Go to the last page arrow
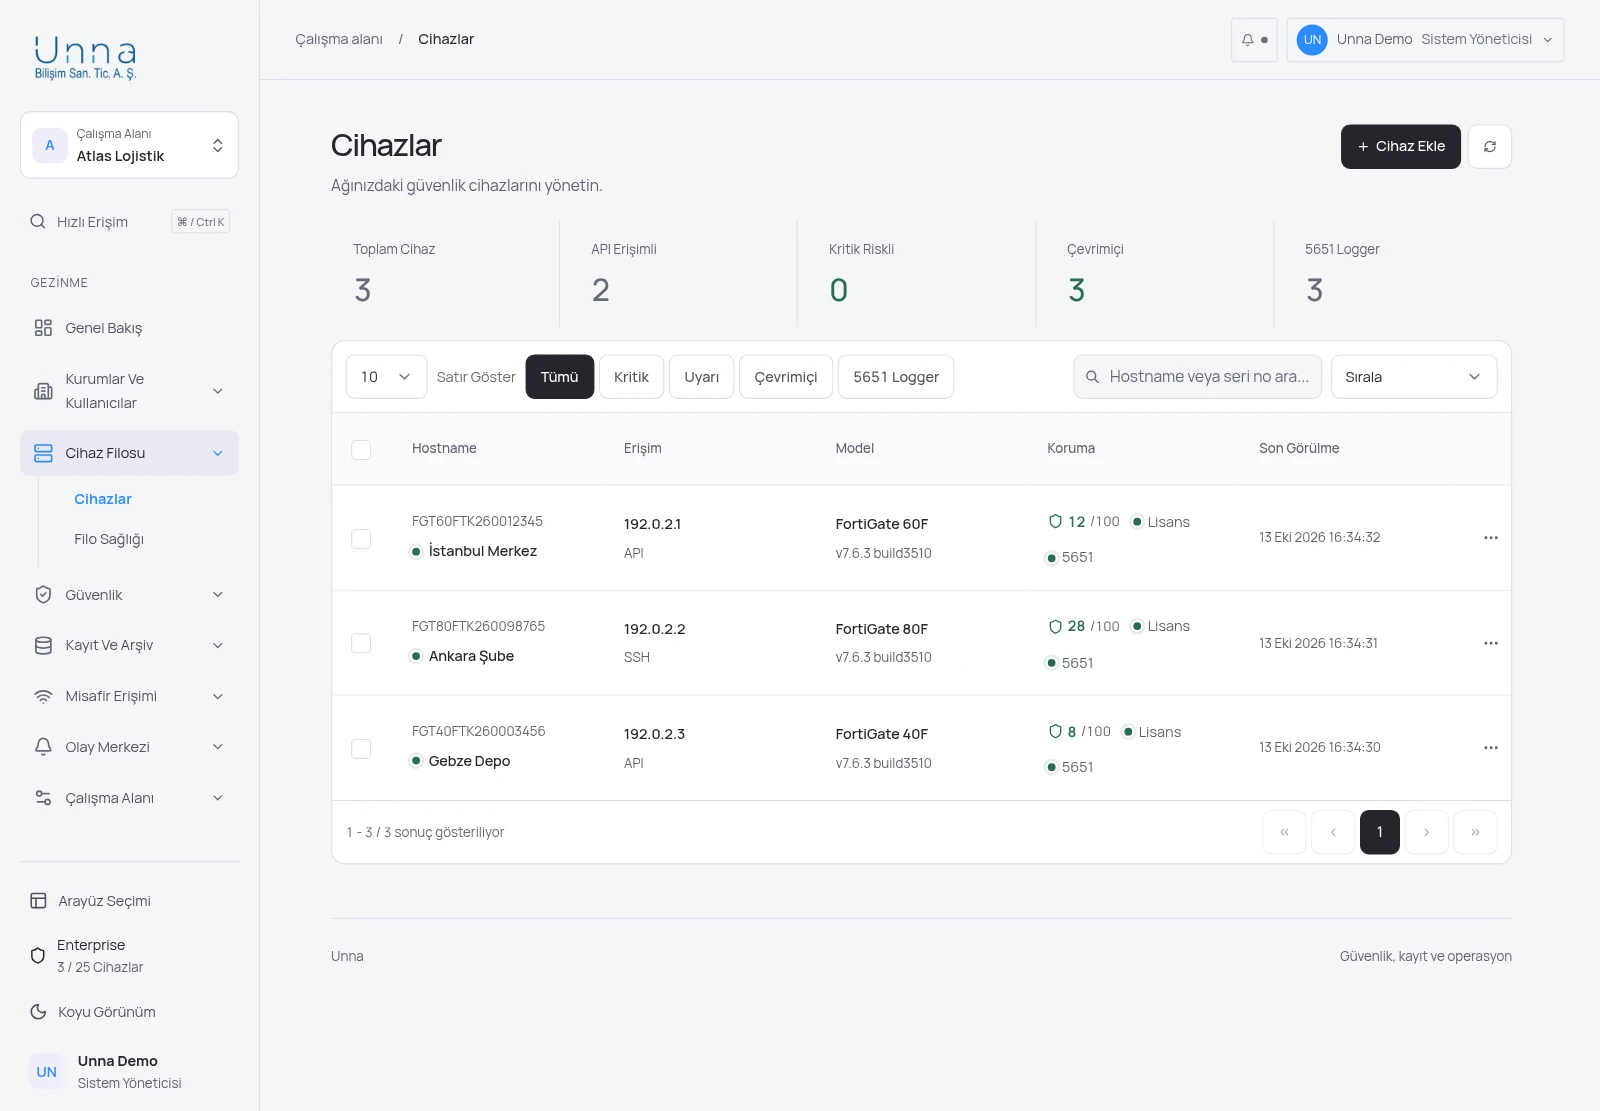The height and width of the screenshot is (1111, 1600). tap(1475, 832)
